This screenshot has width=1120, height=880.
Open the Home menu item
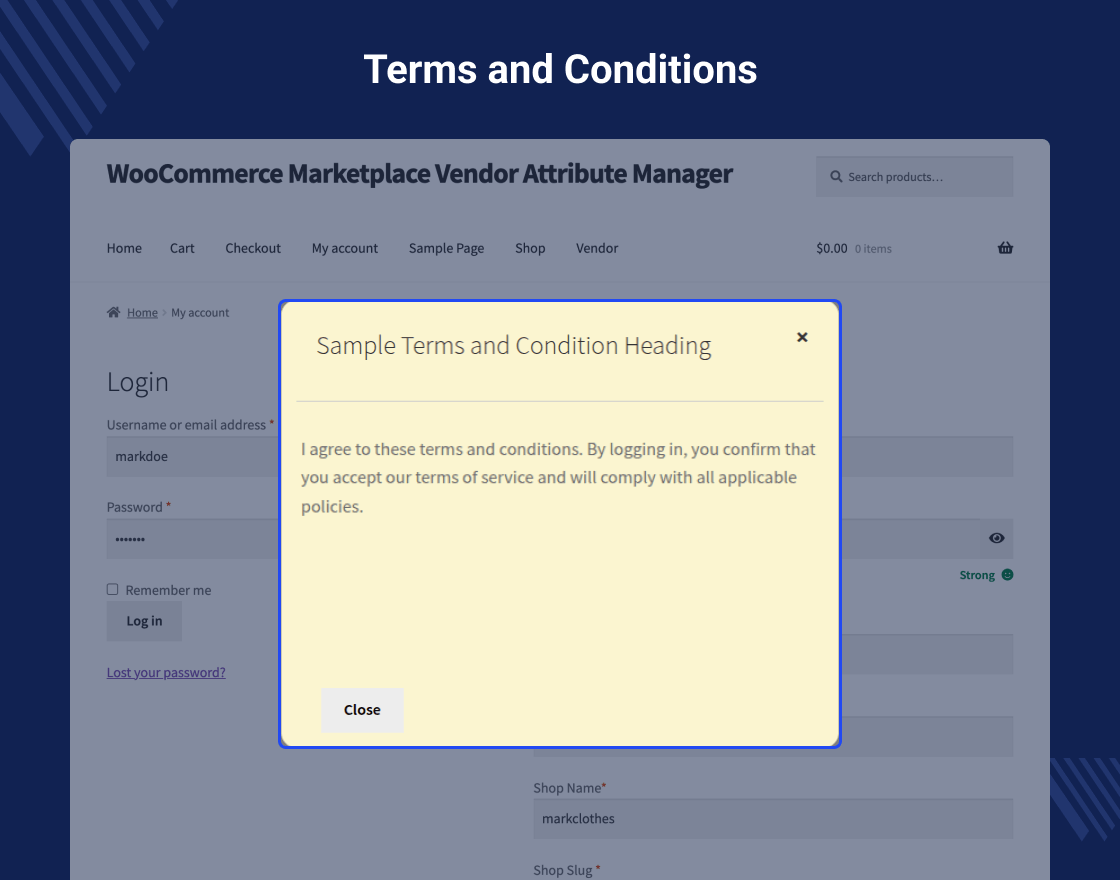pyautogui.click(x=124, y=248)
